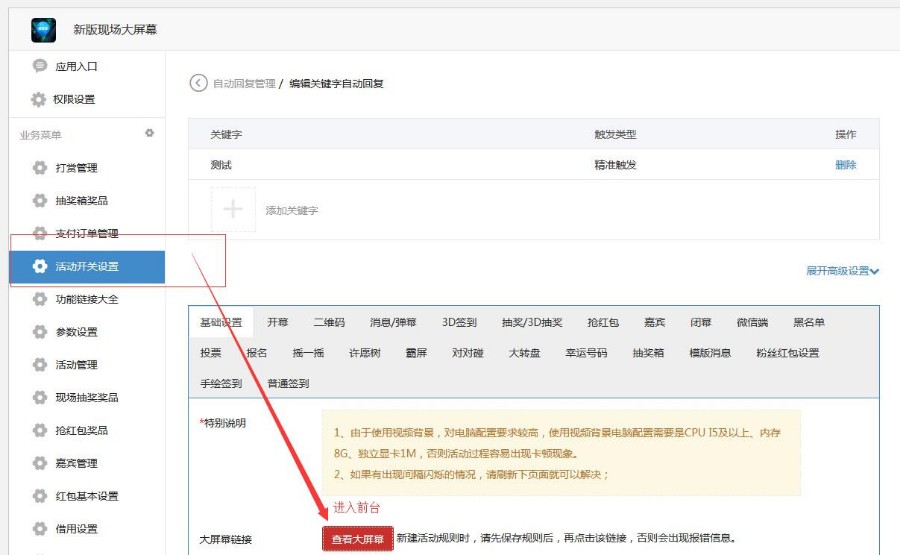Click the gear icon beside 权限设置
The height and width of the screenshot is (555, 900).
click(x=38, y=99)
